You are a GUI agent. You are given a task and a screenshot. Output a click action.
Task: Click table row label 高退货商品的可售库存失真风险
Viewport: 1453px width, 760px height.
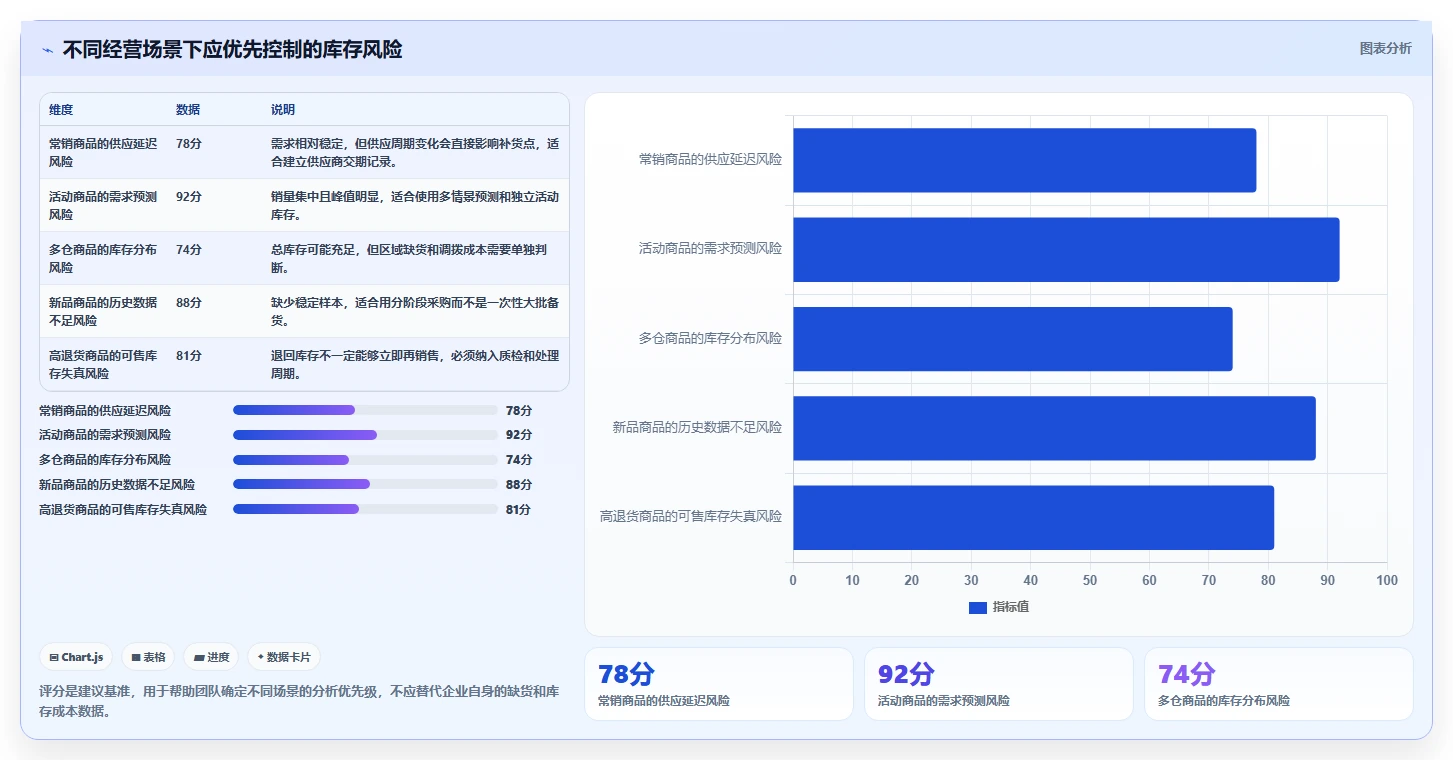pos(103,364)
